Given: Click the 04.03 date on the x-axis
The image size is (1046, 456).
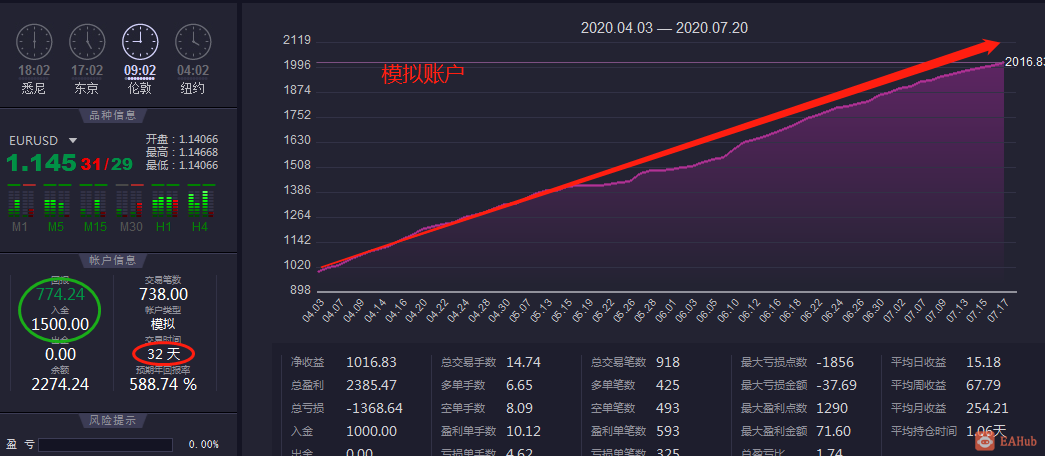Looking at the screenshot, I should (311, 312).
